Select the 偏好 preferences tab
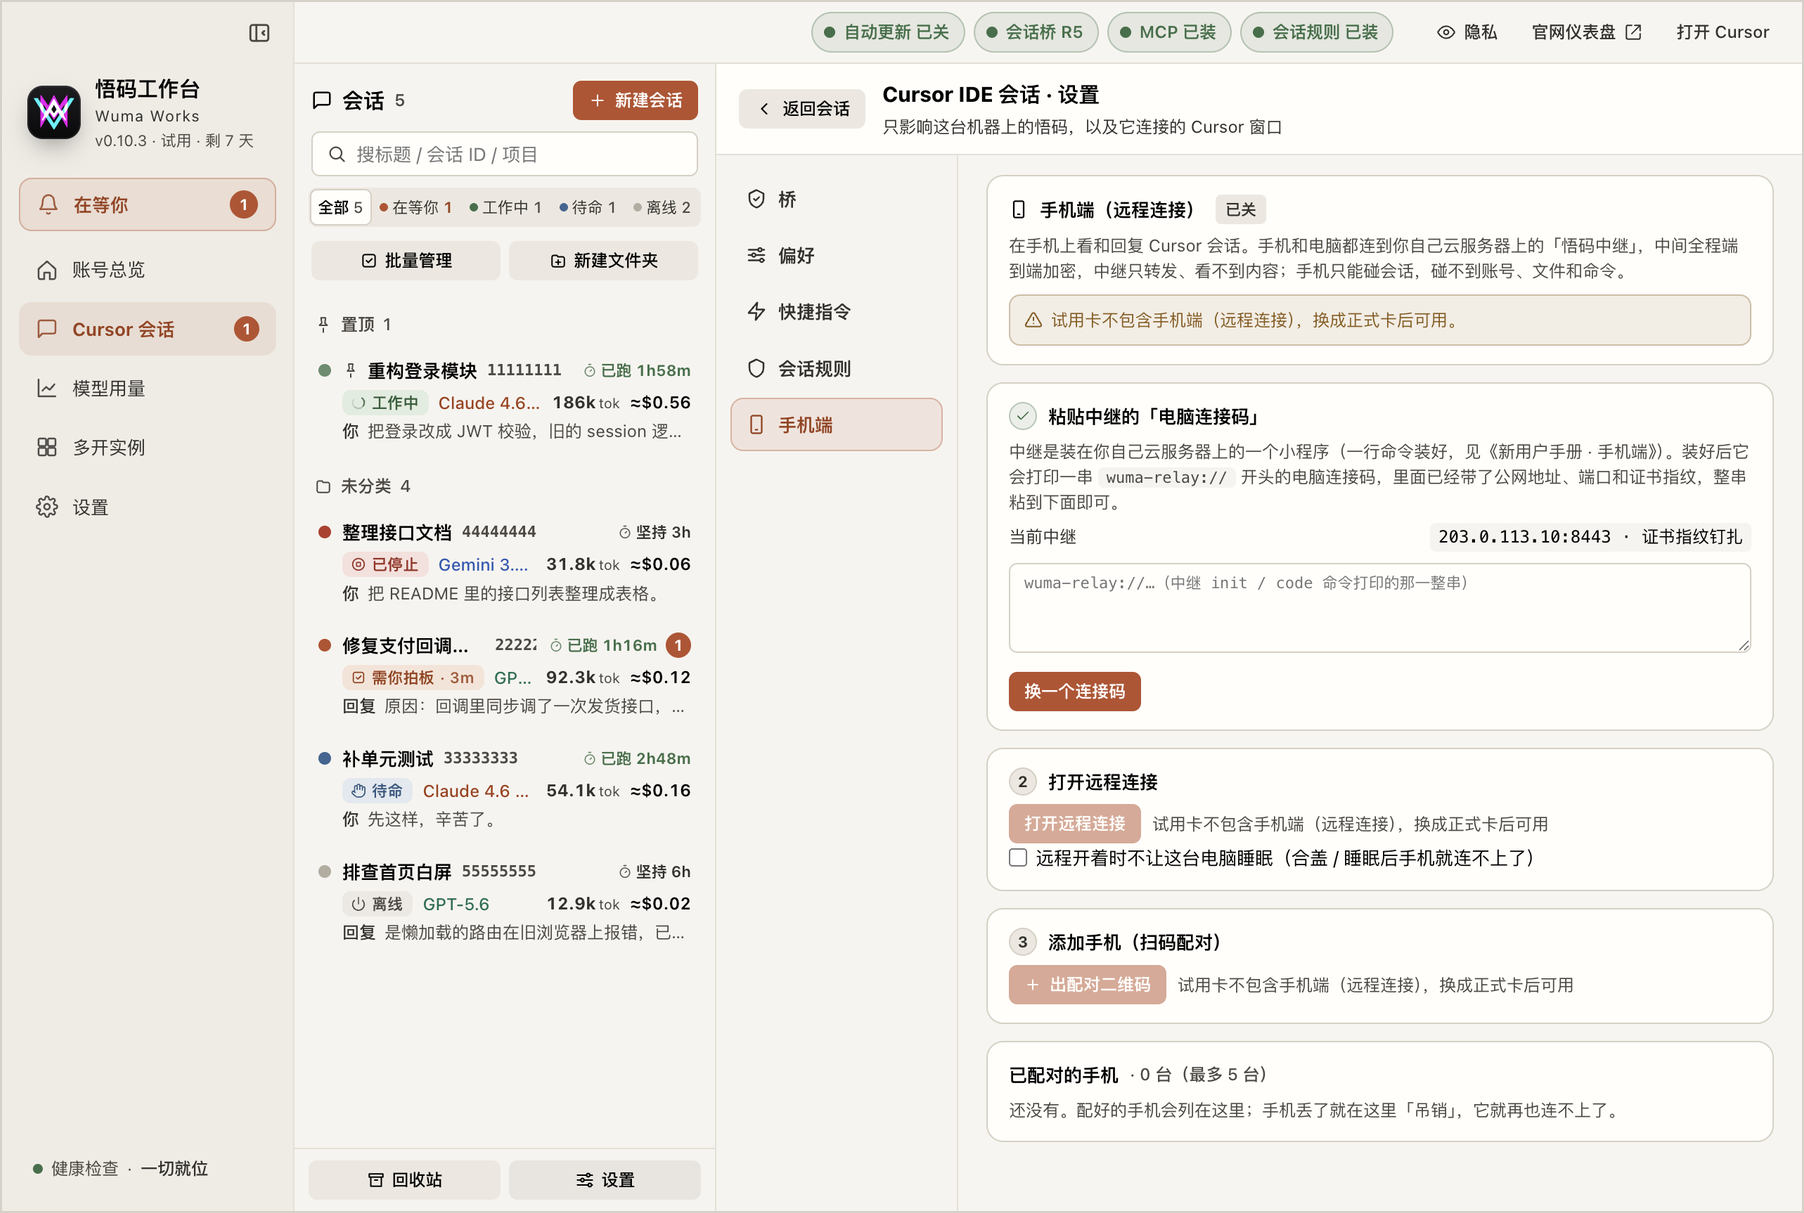 836,255
